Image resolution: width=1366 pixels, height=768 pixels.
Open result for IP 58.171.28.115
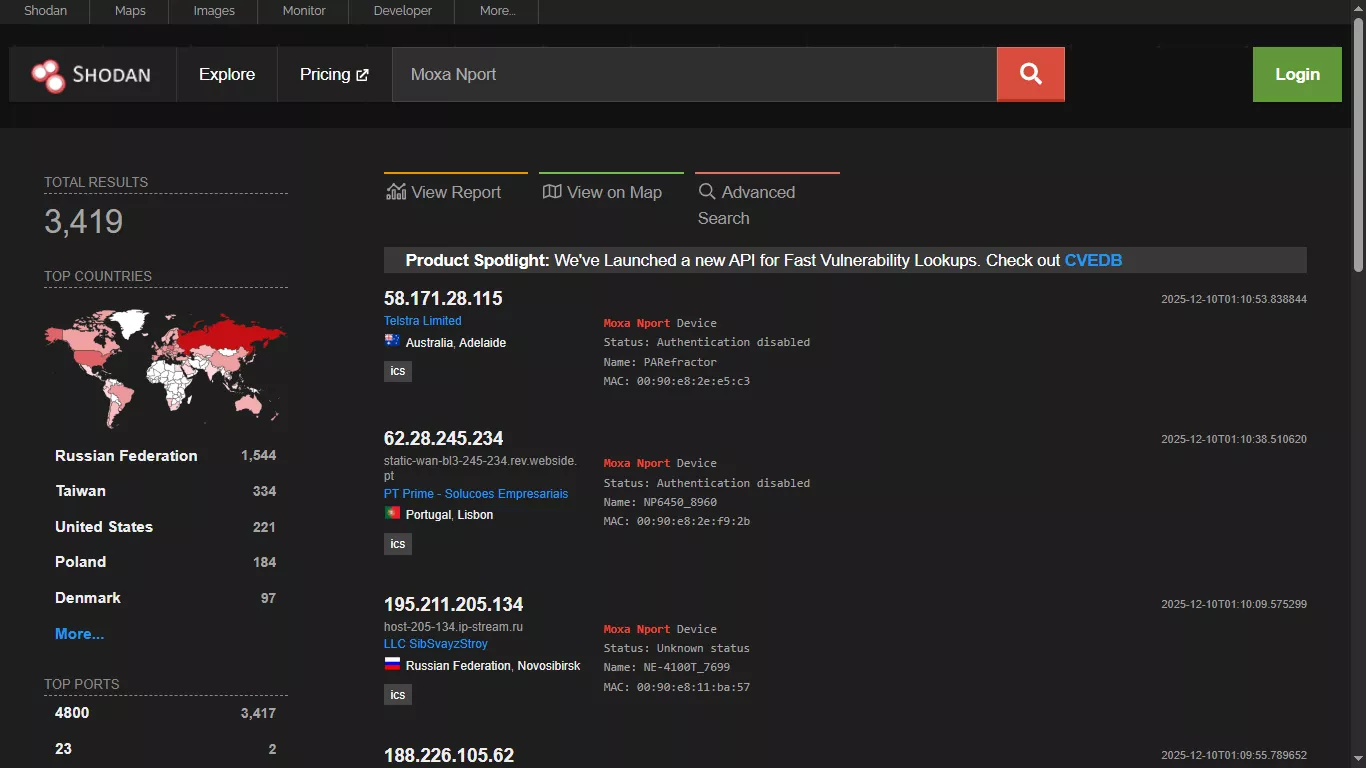[443, 297]
